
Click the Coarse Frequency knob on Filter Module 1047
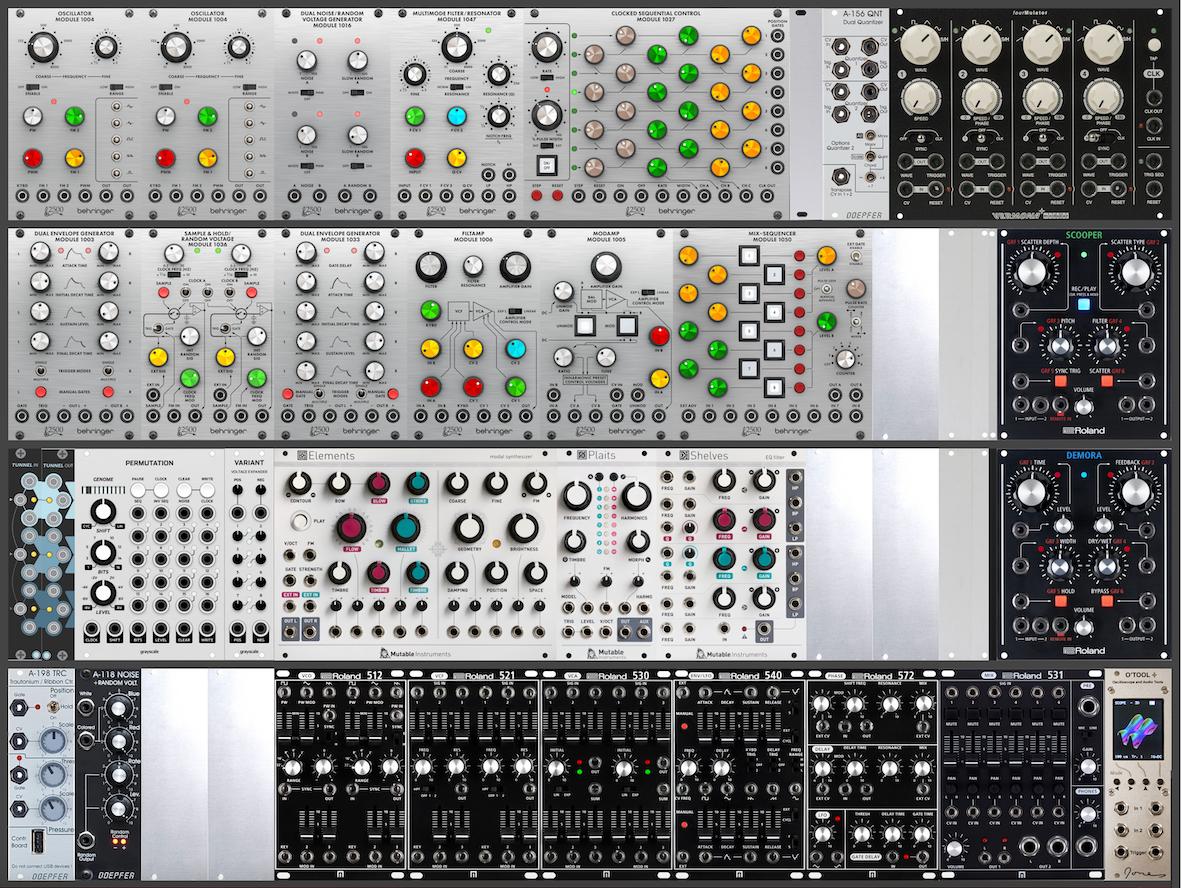coord(456,47)
